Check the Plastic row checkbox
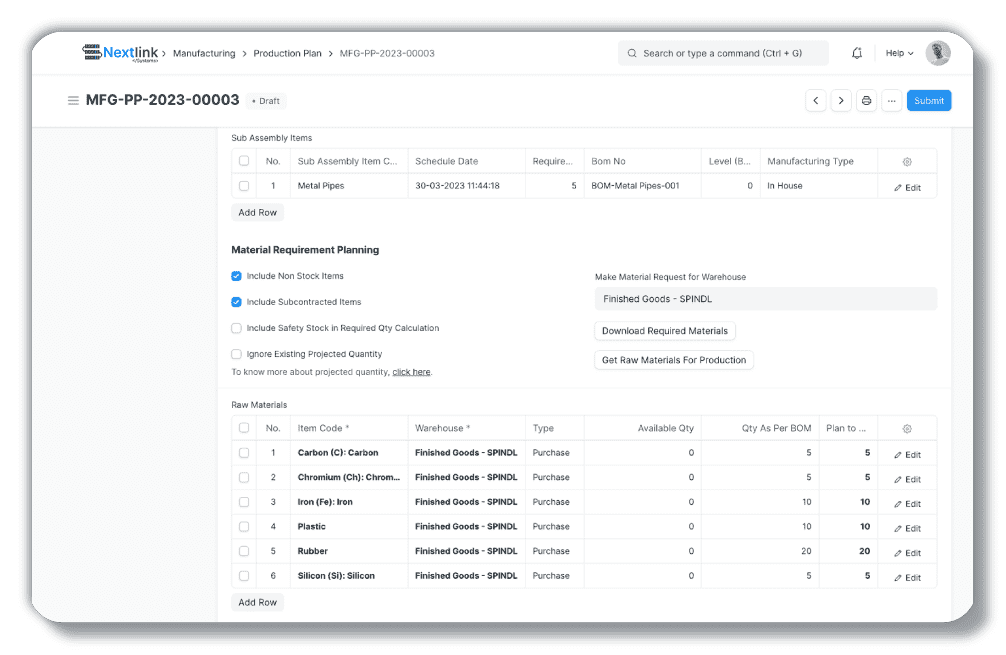This screenshot has width=1006, height=655. pos(244,526)
